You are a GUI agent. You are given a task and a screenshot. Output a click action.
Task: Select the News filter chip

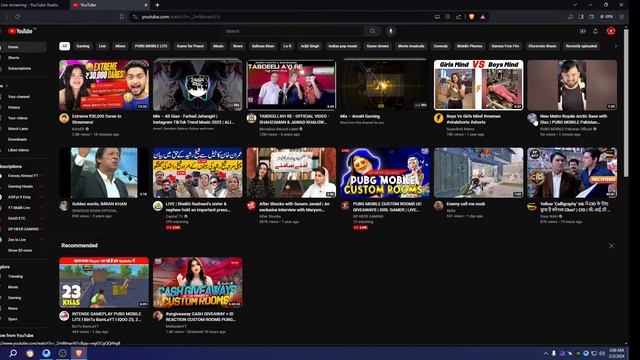point(238,46)
